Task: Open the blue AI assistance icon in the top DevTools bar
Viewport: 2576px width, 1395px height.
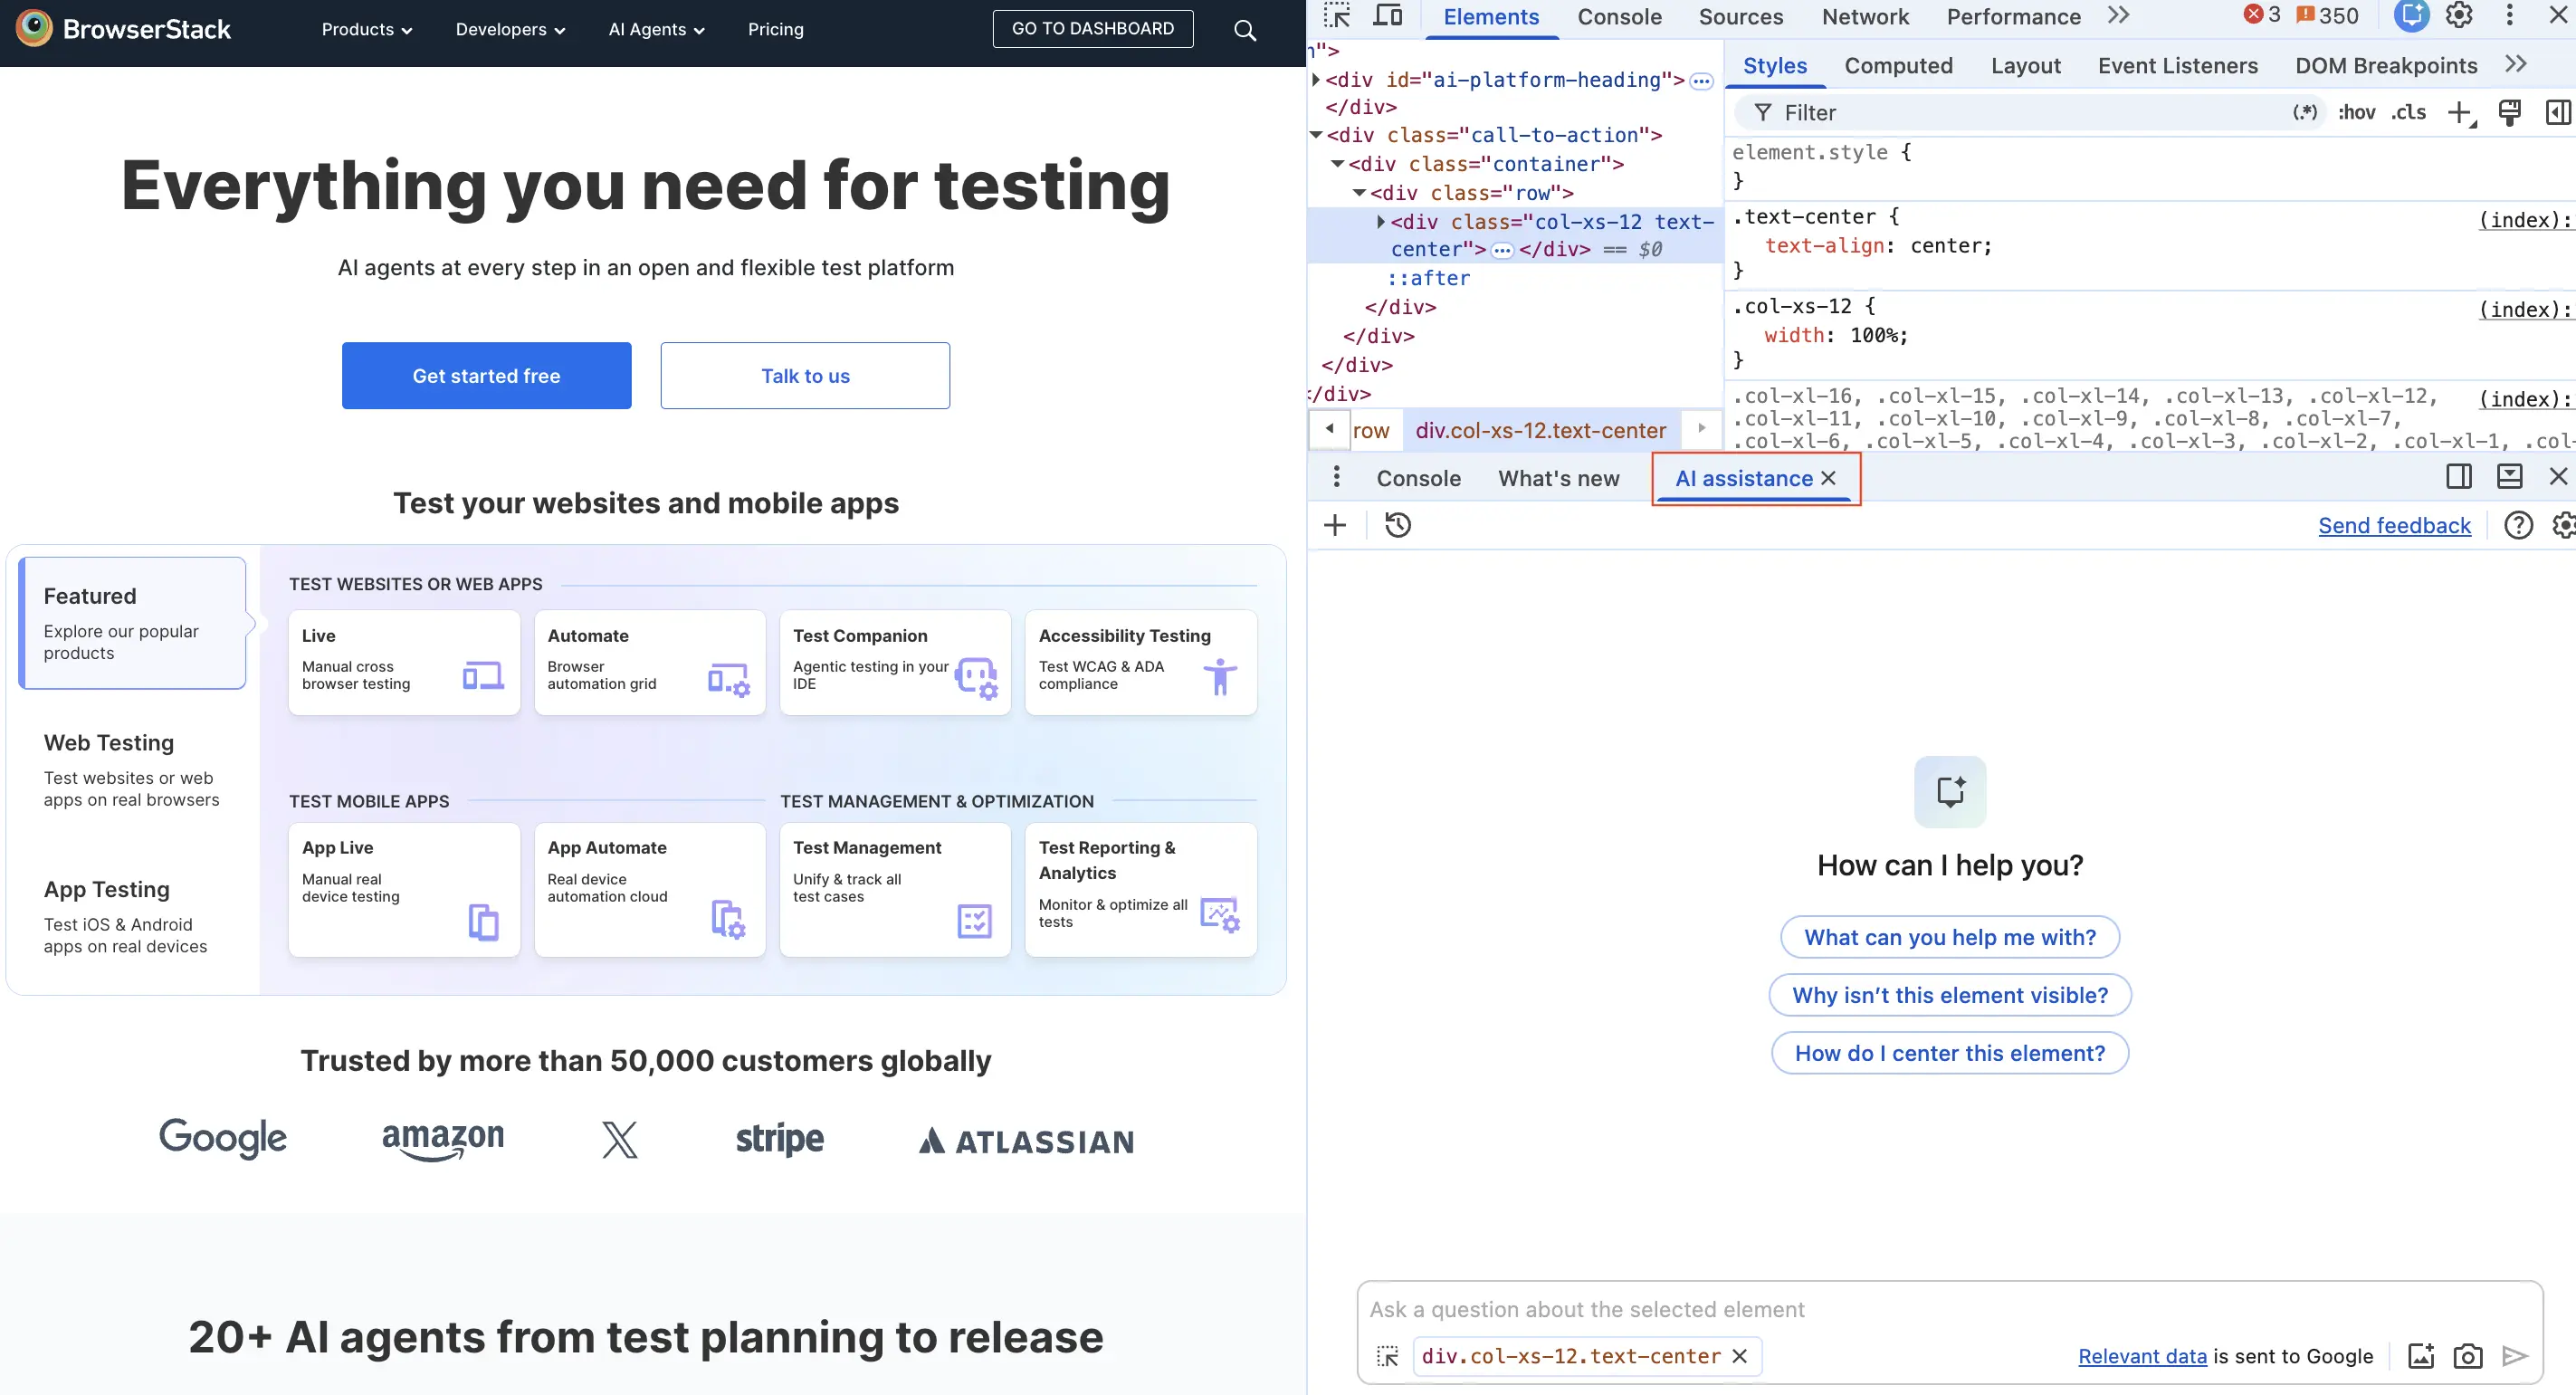Action: 2411,15
